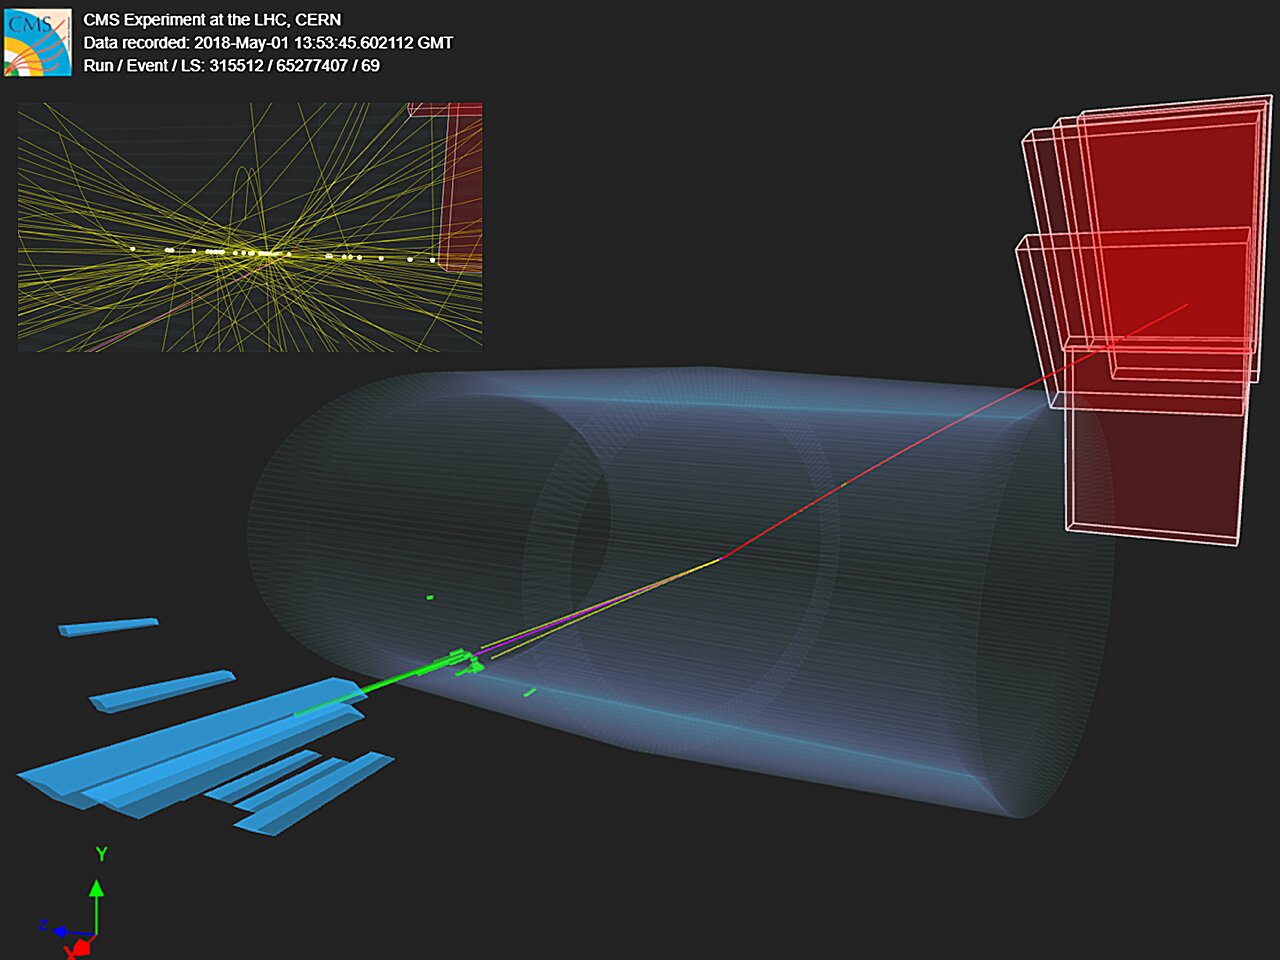Click the CMS logo in the header
The image size is (1280, 960).
tap(38, 42)
